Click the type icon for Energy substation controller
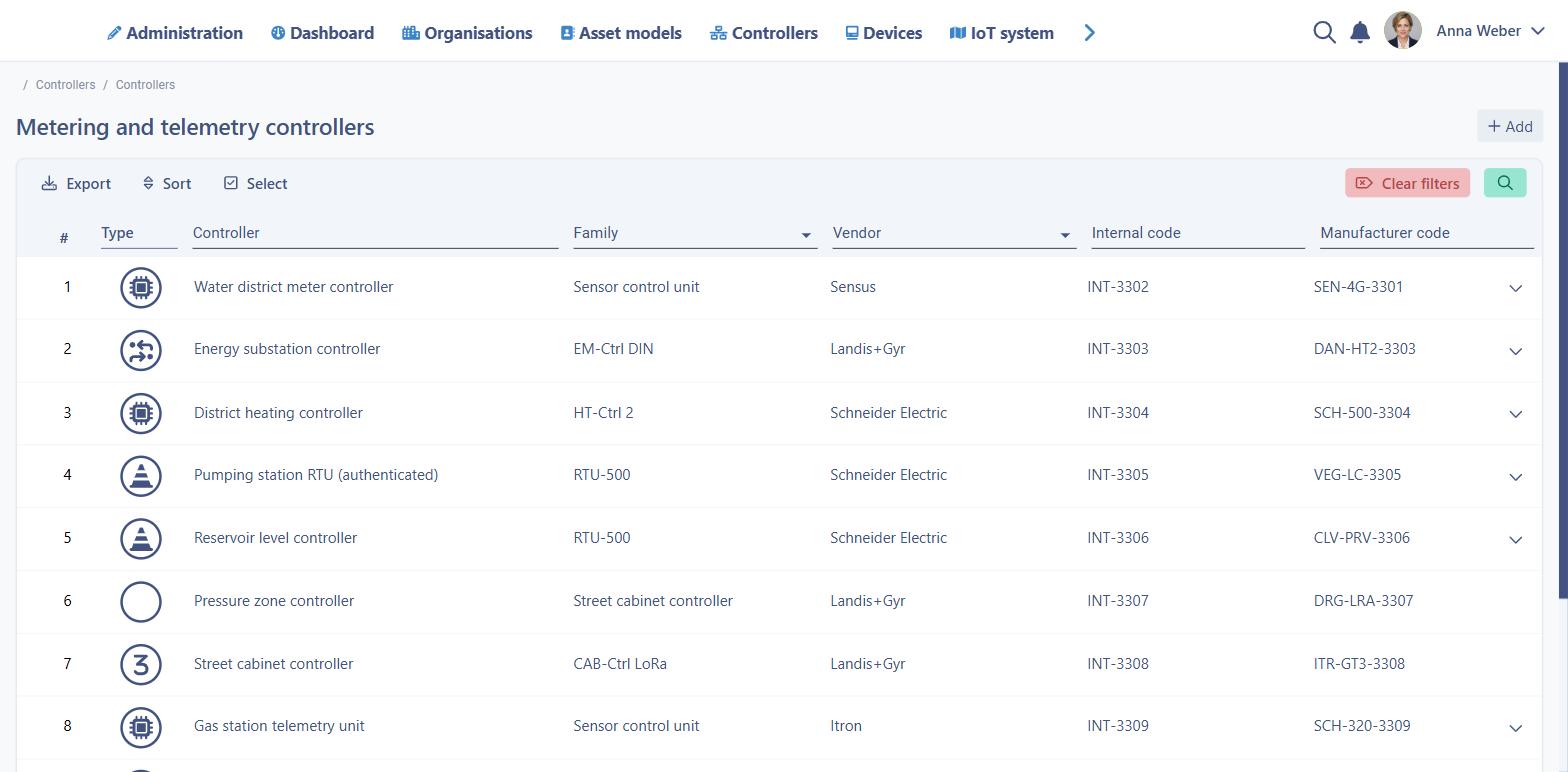The width and height of the screenshot is (1568, 772). click(x=141, y=350)
